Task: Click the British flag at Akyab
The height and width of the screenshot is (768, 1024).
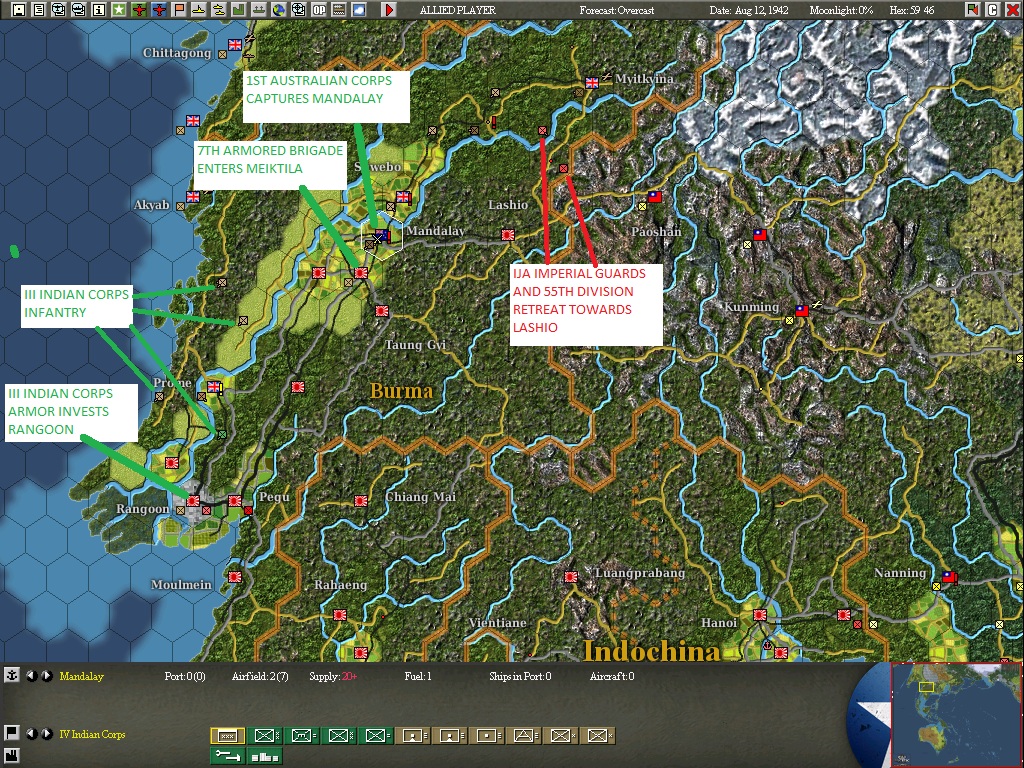Action: click(193, 197)
